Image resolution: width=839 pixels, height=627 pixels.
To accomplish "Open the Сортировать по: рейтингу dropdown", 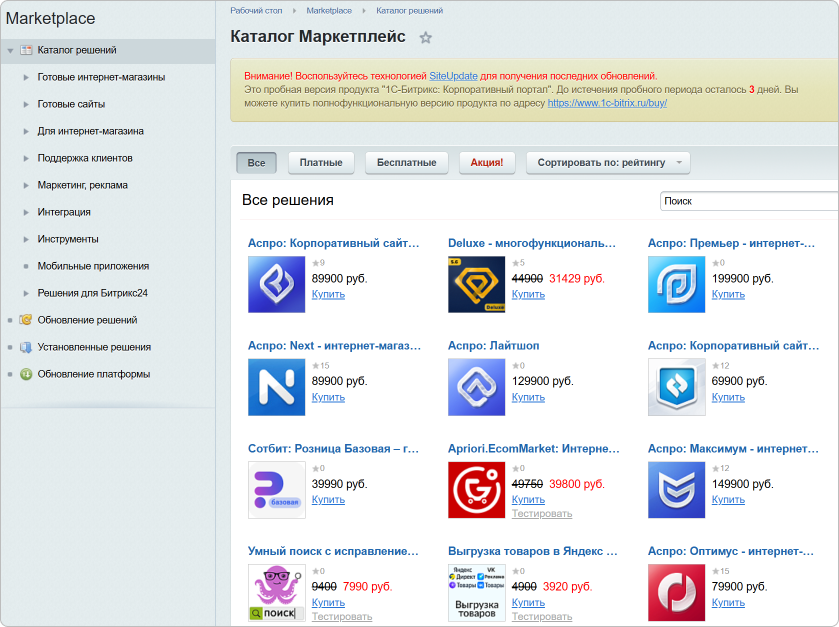I will [607, 163].
